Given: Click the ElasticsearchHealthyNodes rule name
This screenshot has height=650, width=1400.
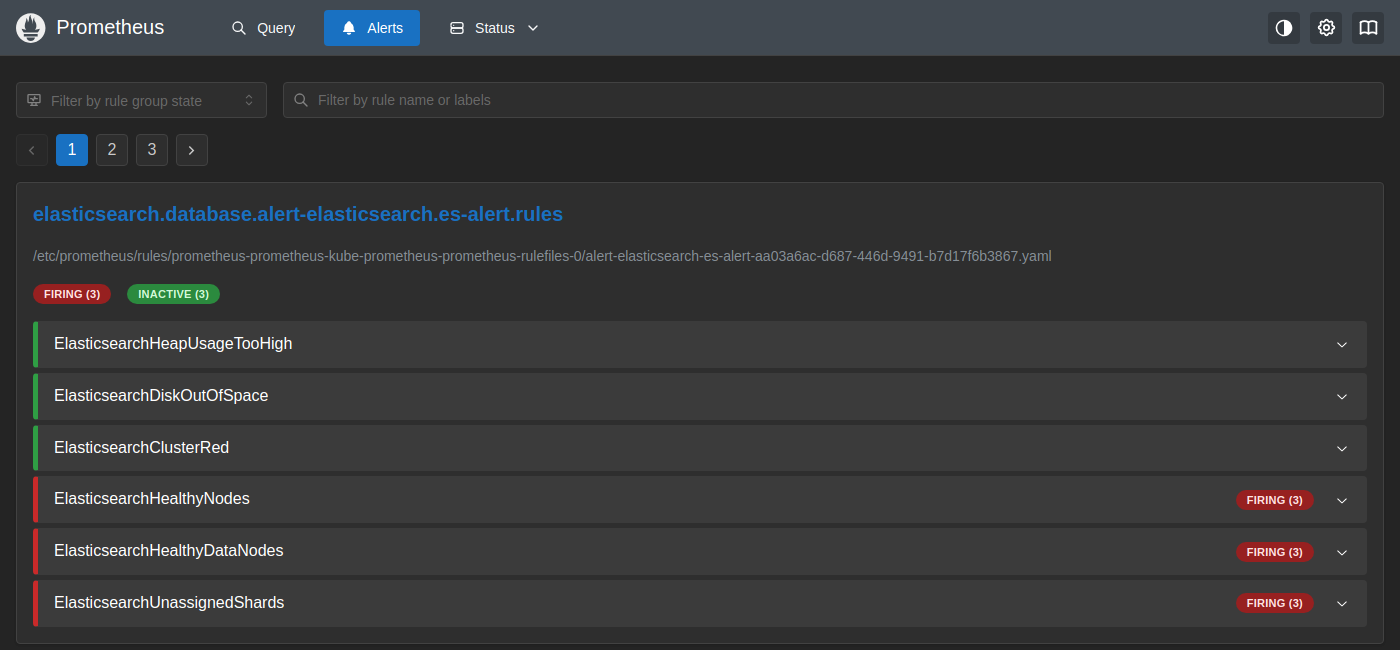Looking at the screenshot, I should coord(152,499).
